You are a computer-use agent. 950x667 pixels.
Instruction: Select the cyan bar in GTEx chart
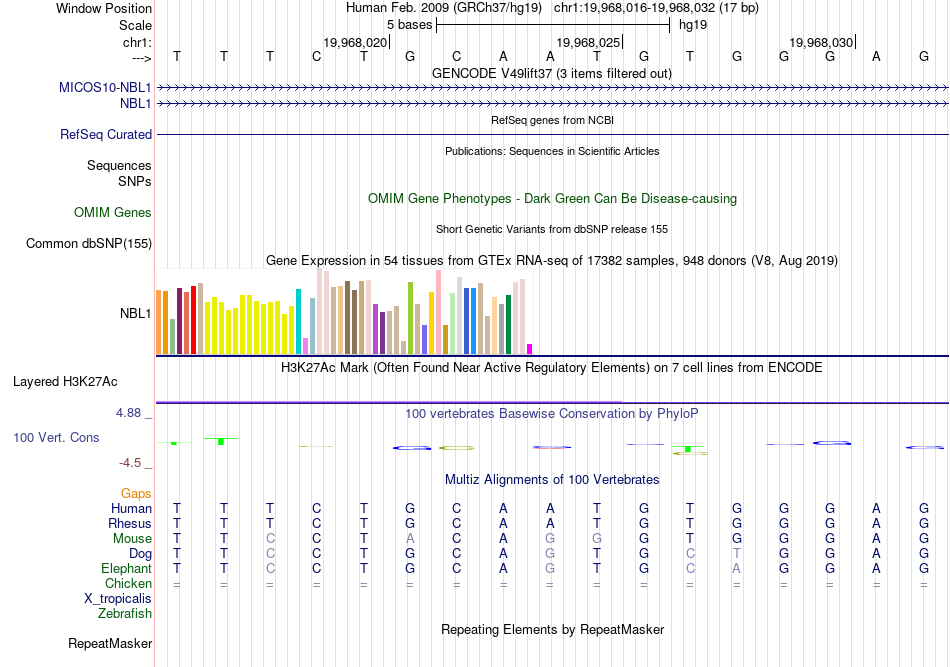299,321
